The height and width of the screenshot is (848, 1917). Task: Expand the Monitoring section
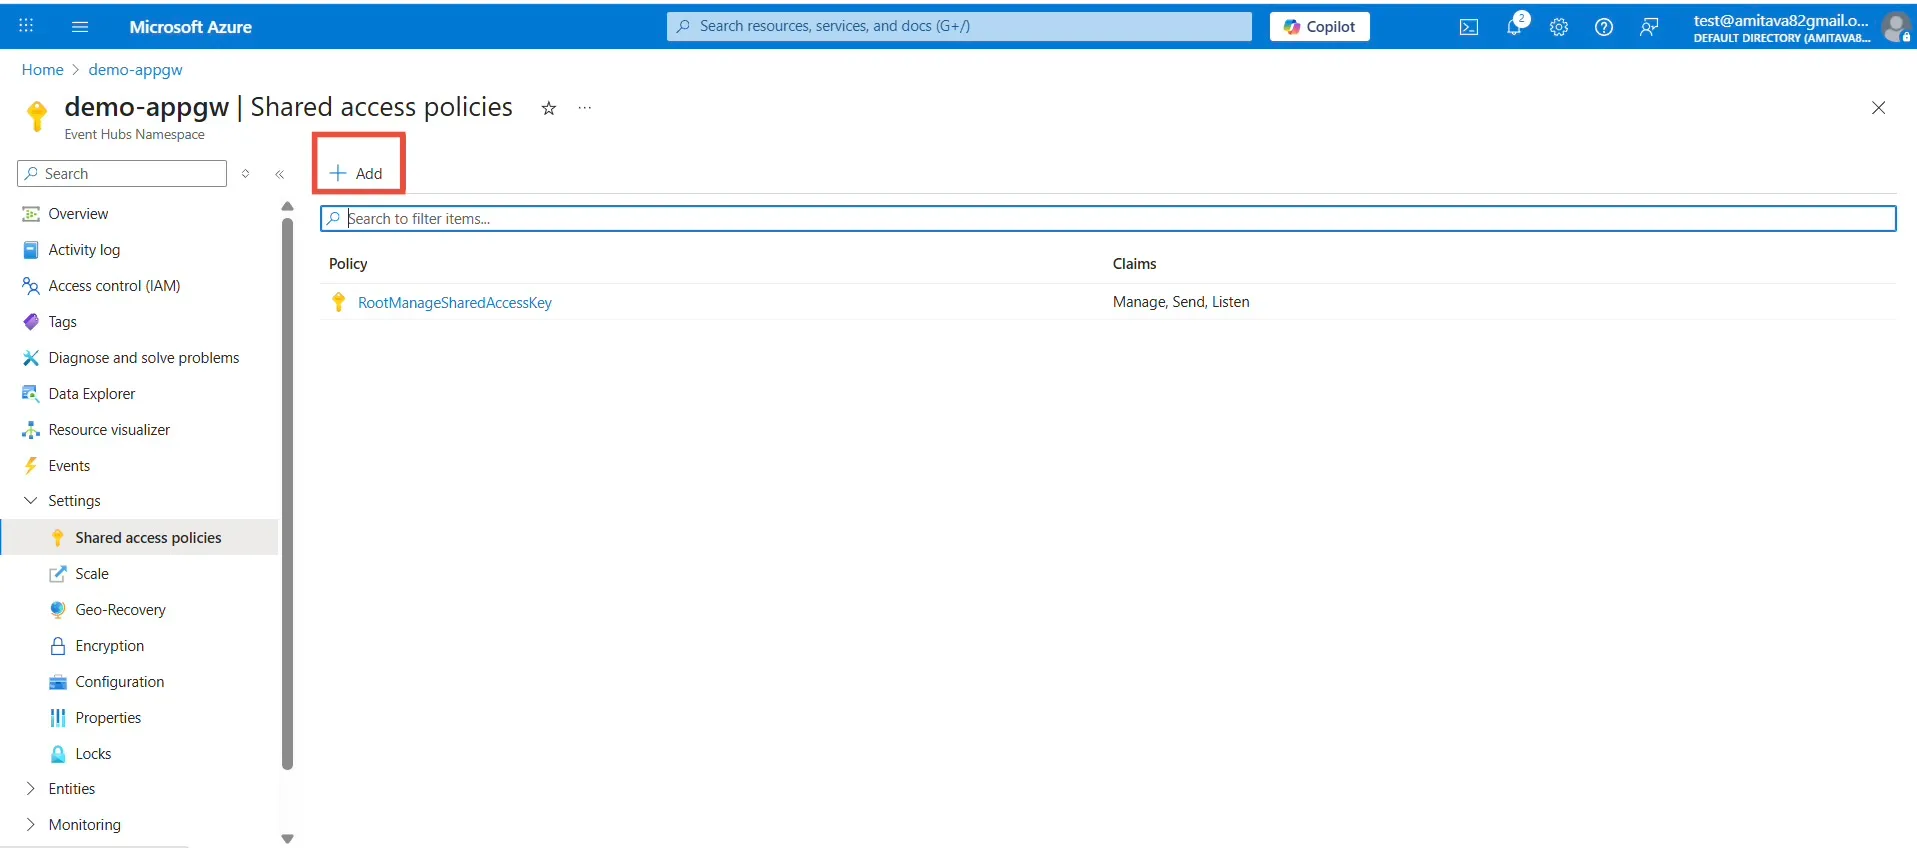pos(30,825)
